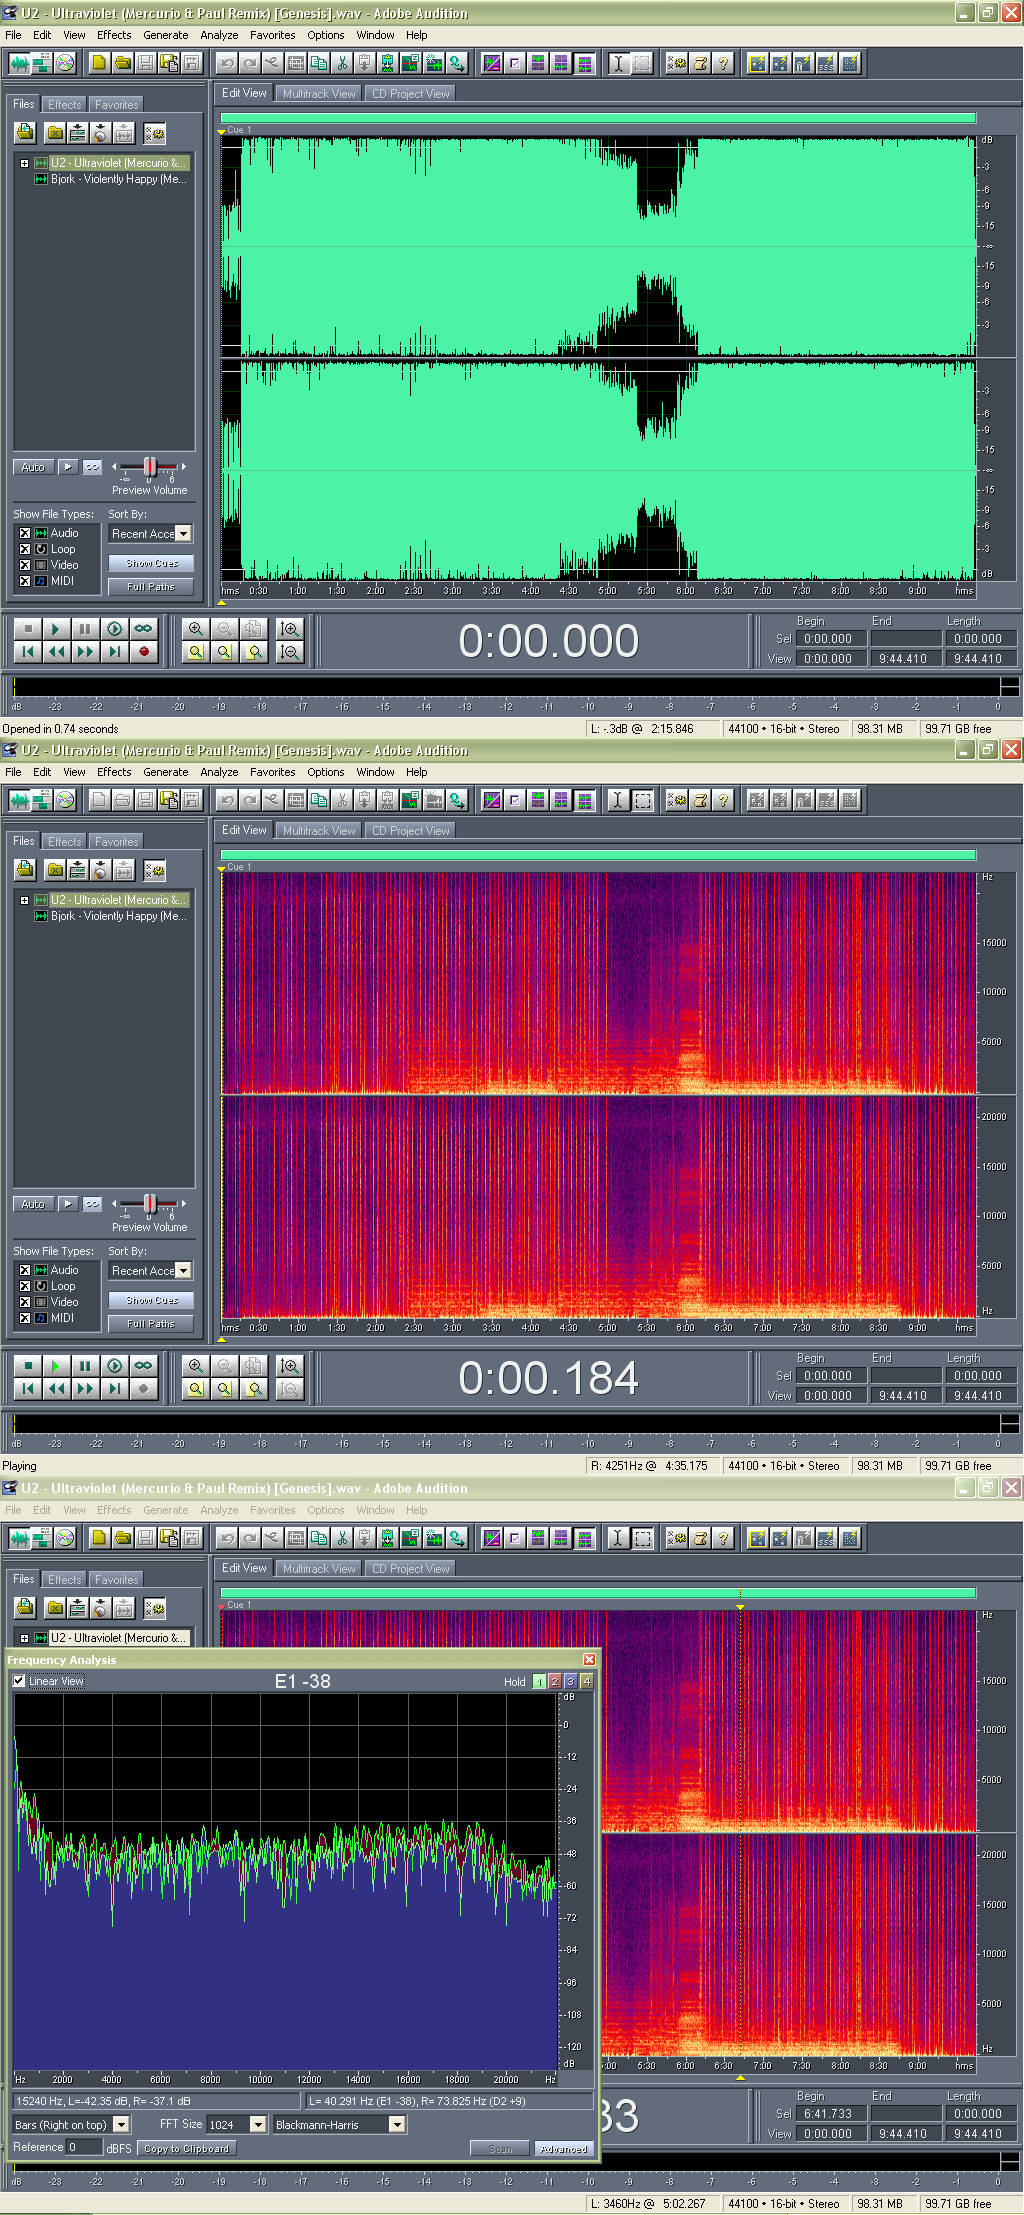
Task: Toggle Video file type checkbox in top window
Action: [x=25, y=565]
